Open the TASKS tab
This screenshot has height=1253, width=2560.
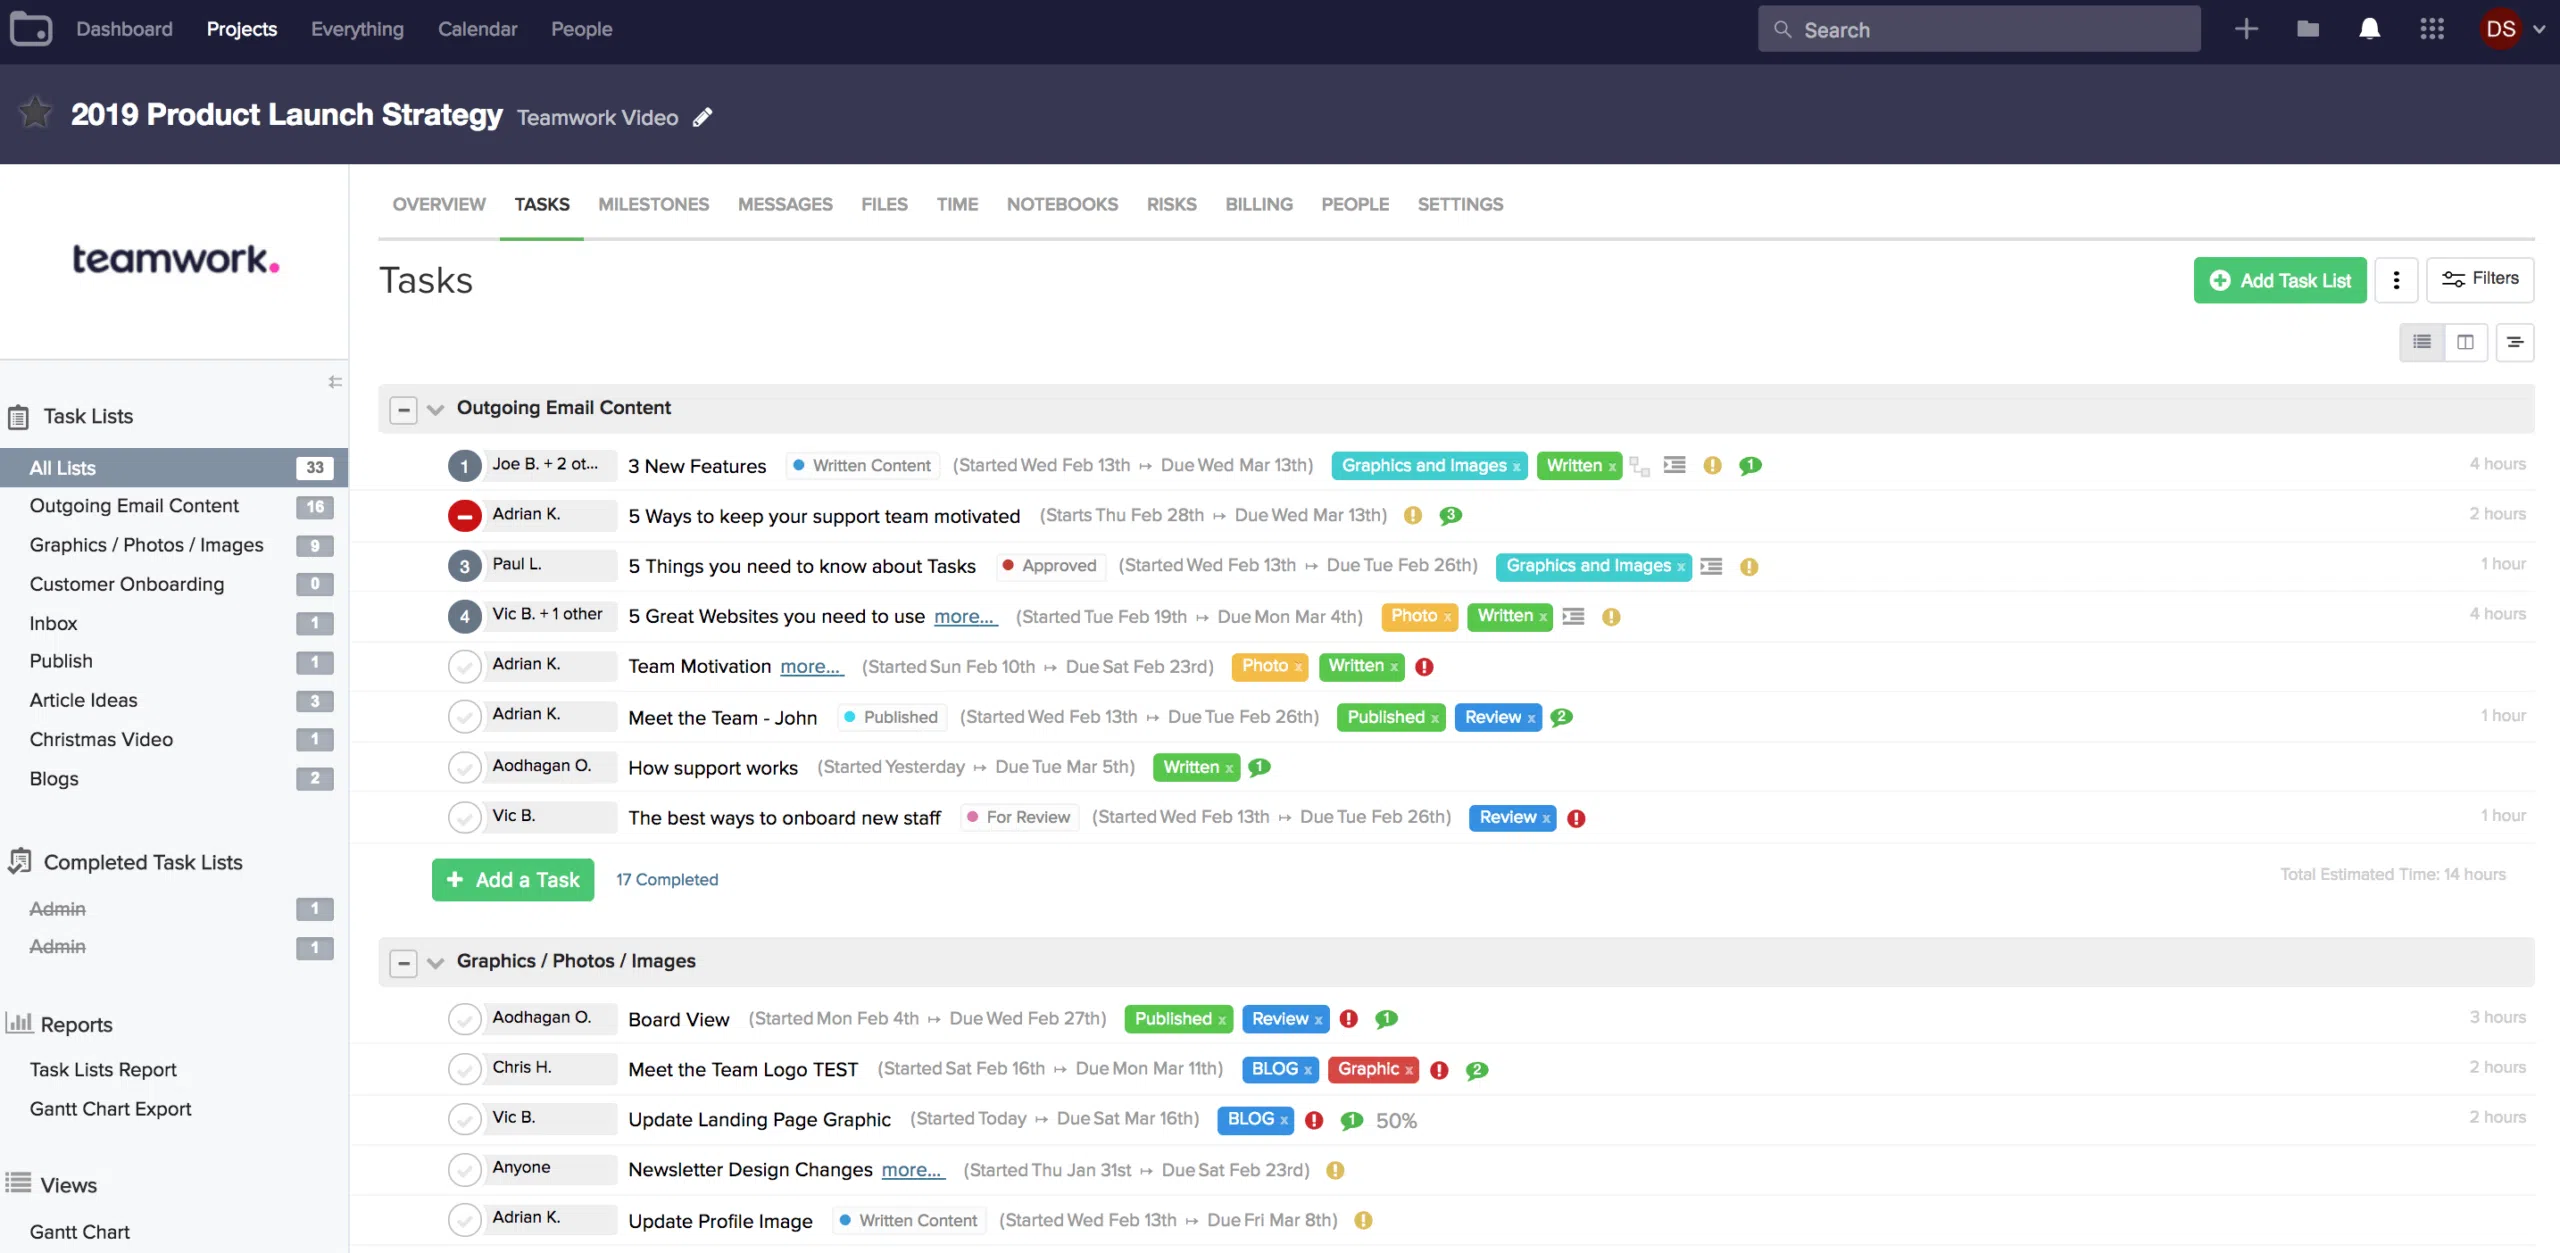tap(542, 204)
